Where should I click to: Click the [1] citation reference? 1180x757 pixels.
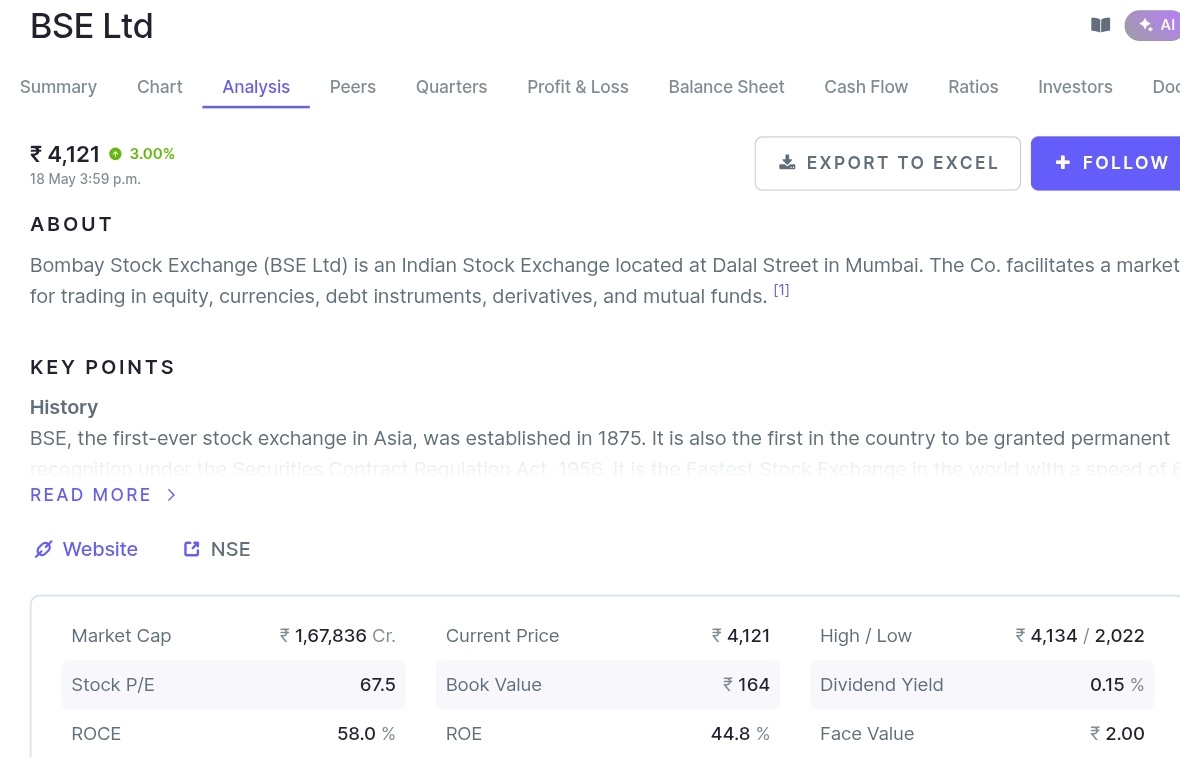[781, 290]
